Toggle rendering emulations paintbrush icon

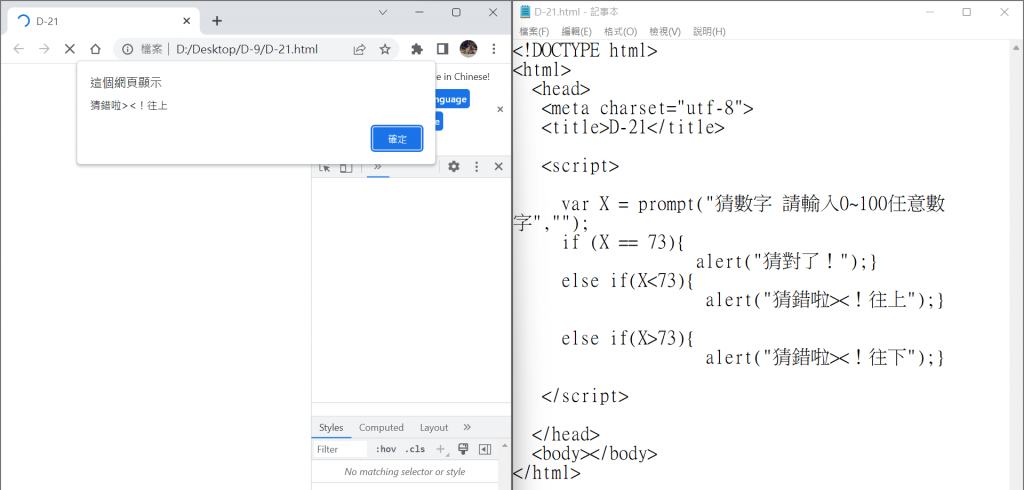click(x=463, y=449)
